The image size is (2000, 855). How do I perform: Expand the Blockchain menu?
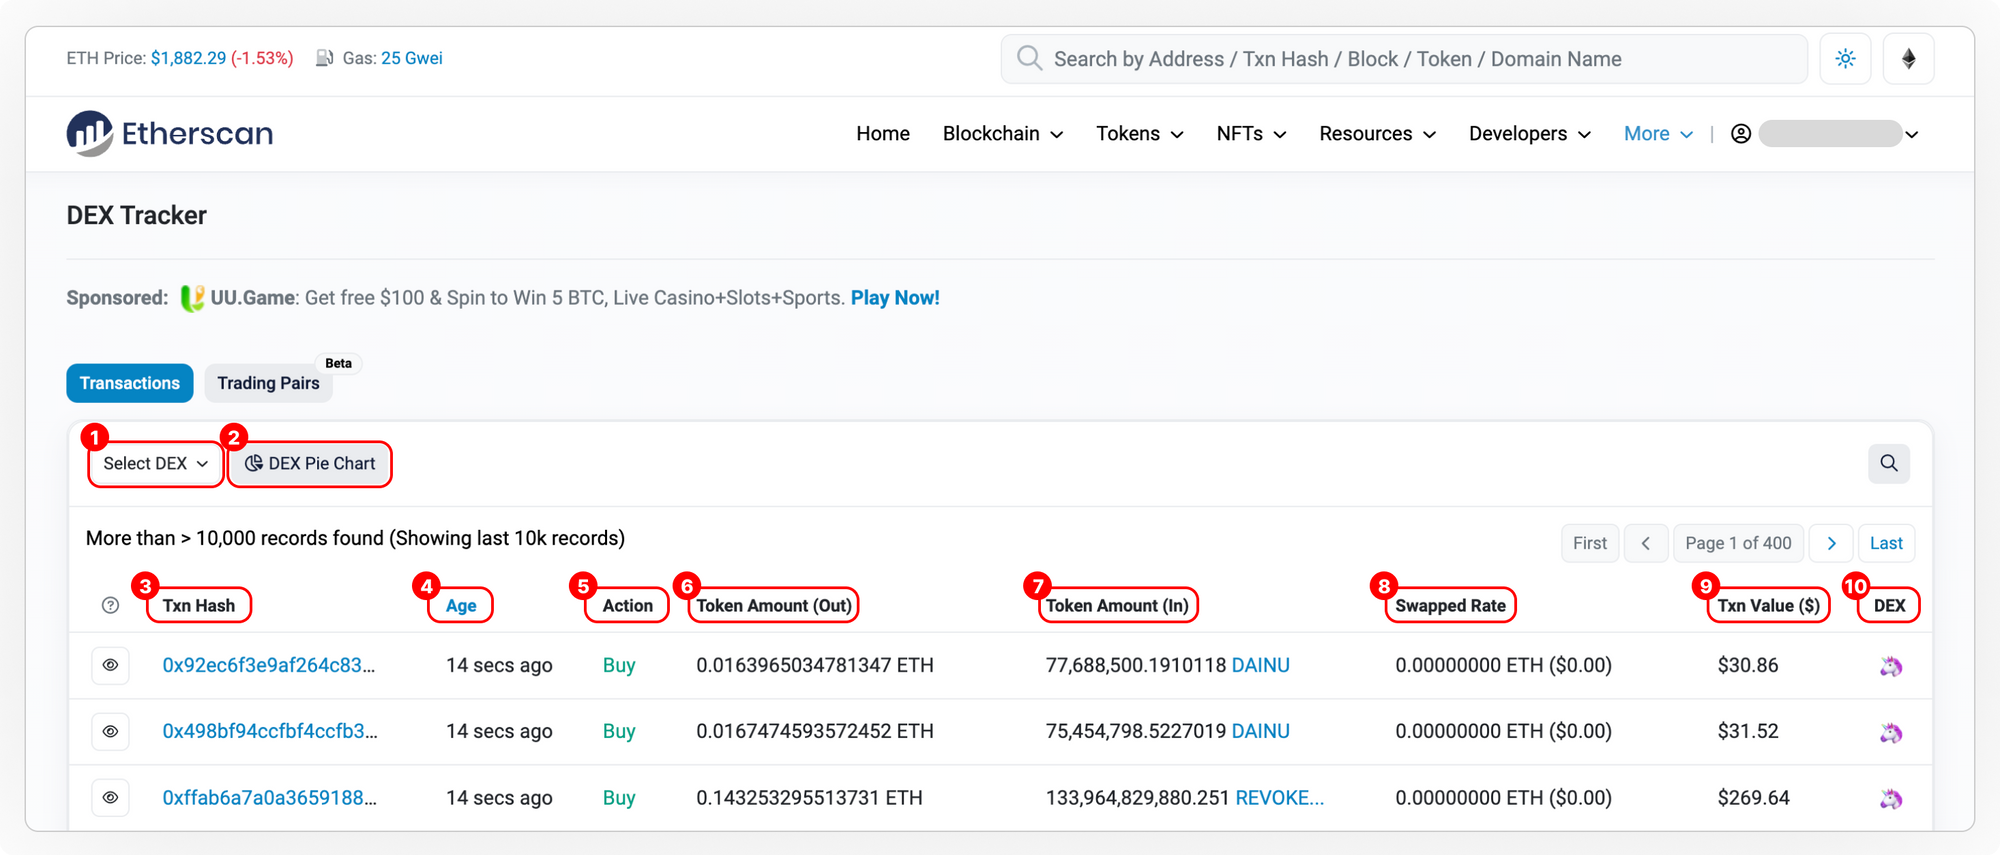1002,134
